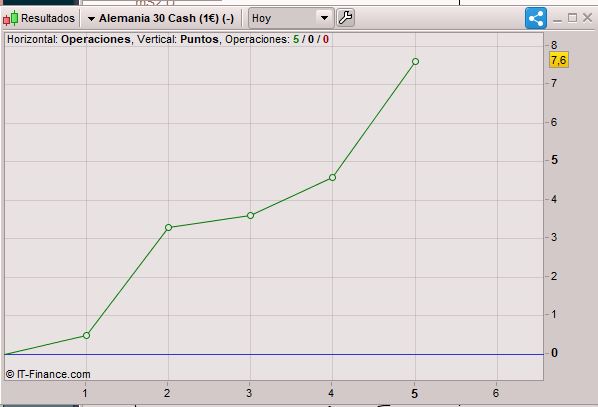Maximize the results window
This screenshot has width=598, height=407.
pos(572,18)
